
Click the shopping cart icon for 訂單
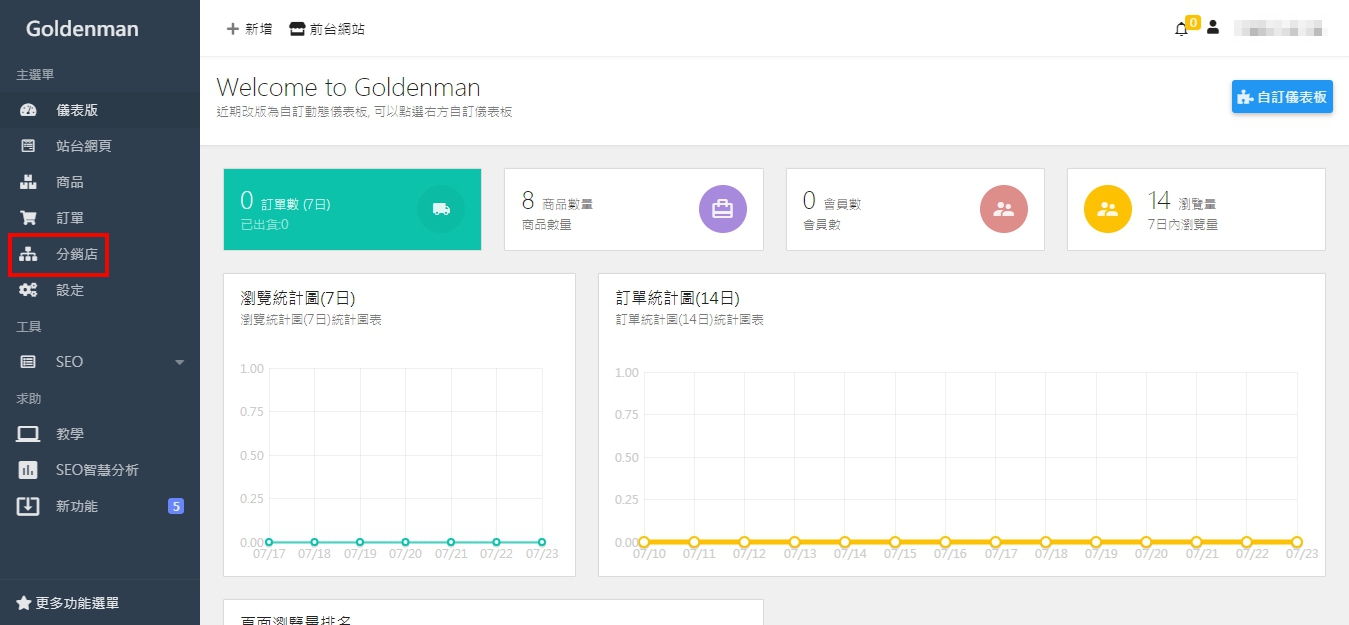click(x=28, y=218)
